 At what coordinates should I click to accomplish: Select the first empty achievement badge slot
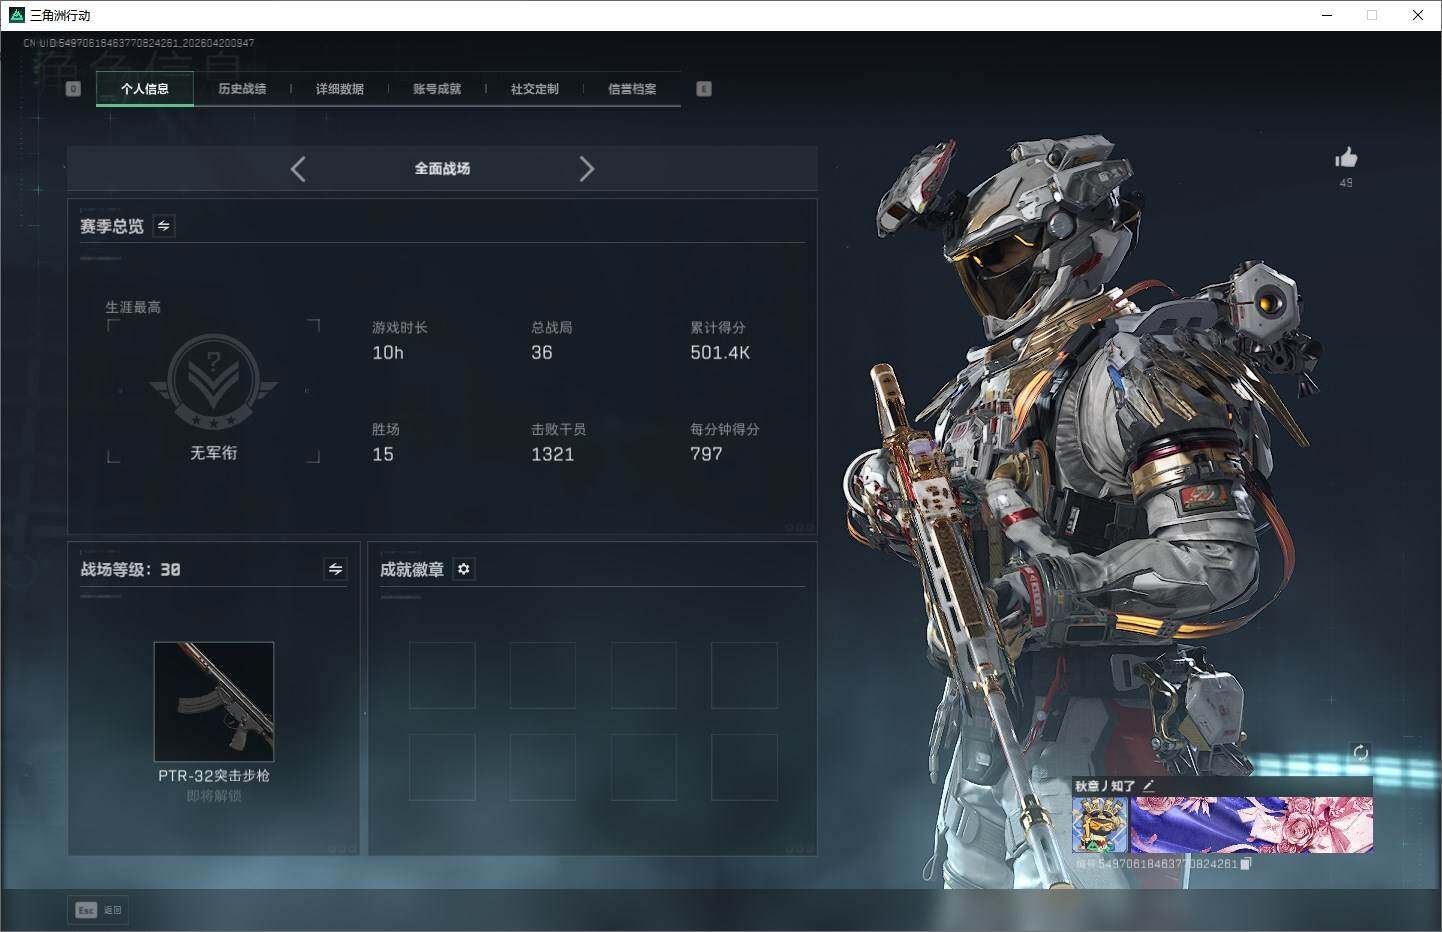click(x=442, y=676)
